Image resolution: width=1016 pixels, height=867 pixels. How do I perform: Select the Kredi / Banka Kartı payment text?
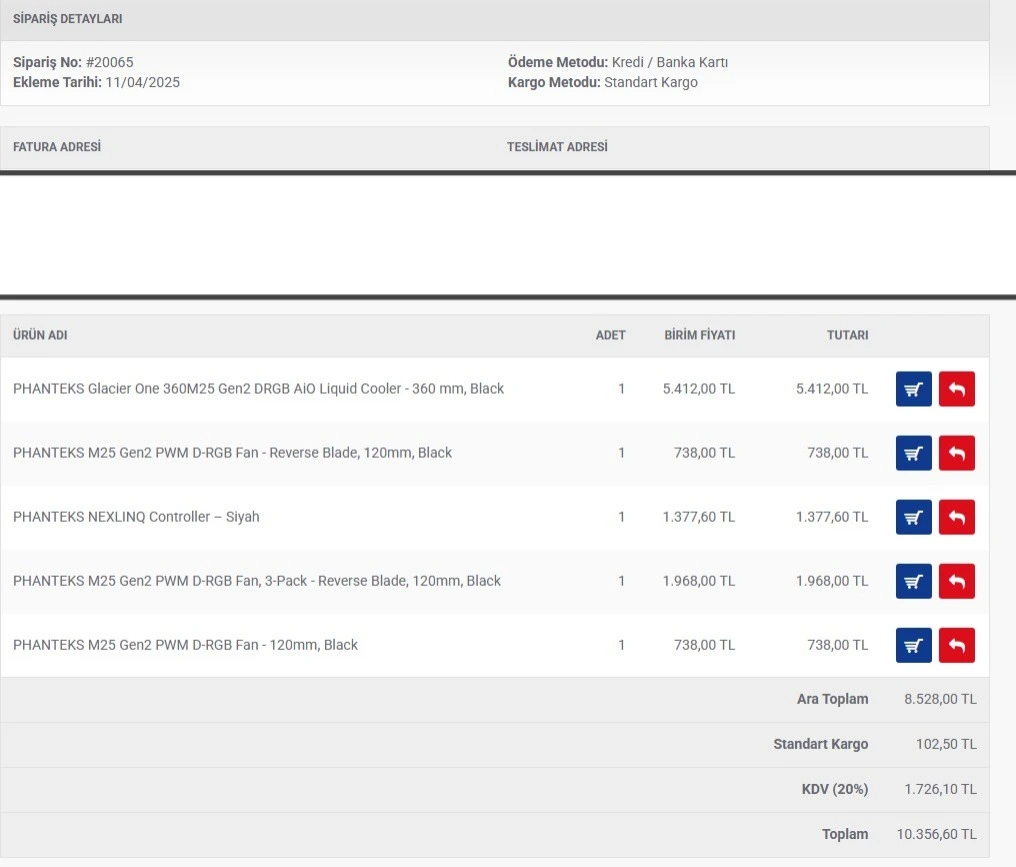[x=670, y=62]
